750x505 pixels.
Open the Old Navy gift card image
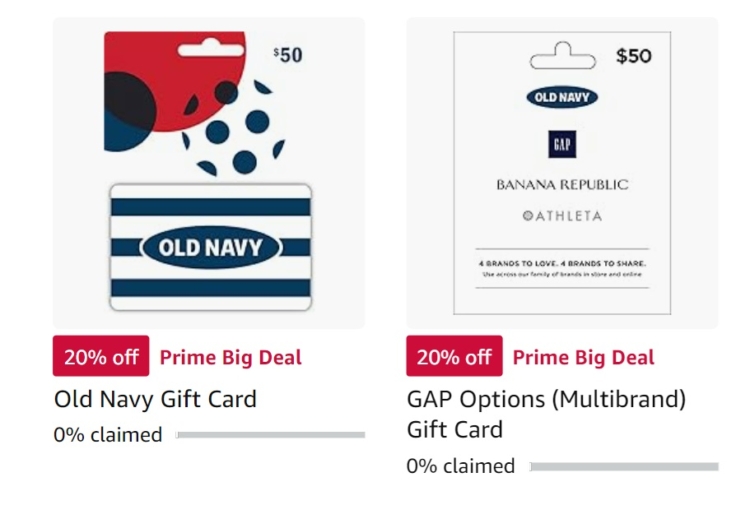pos(209,173)
